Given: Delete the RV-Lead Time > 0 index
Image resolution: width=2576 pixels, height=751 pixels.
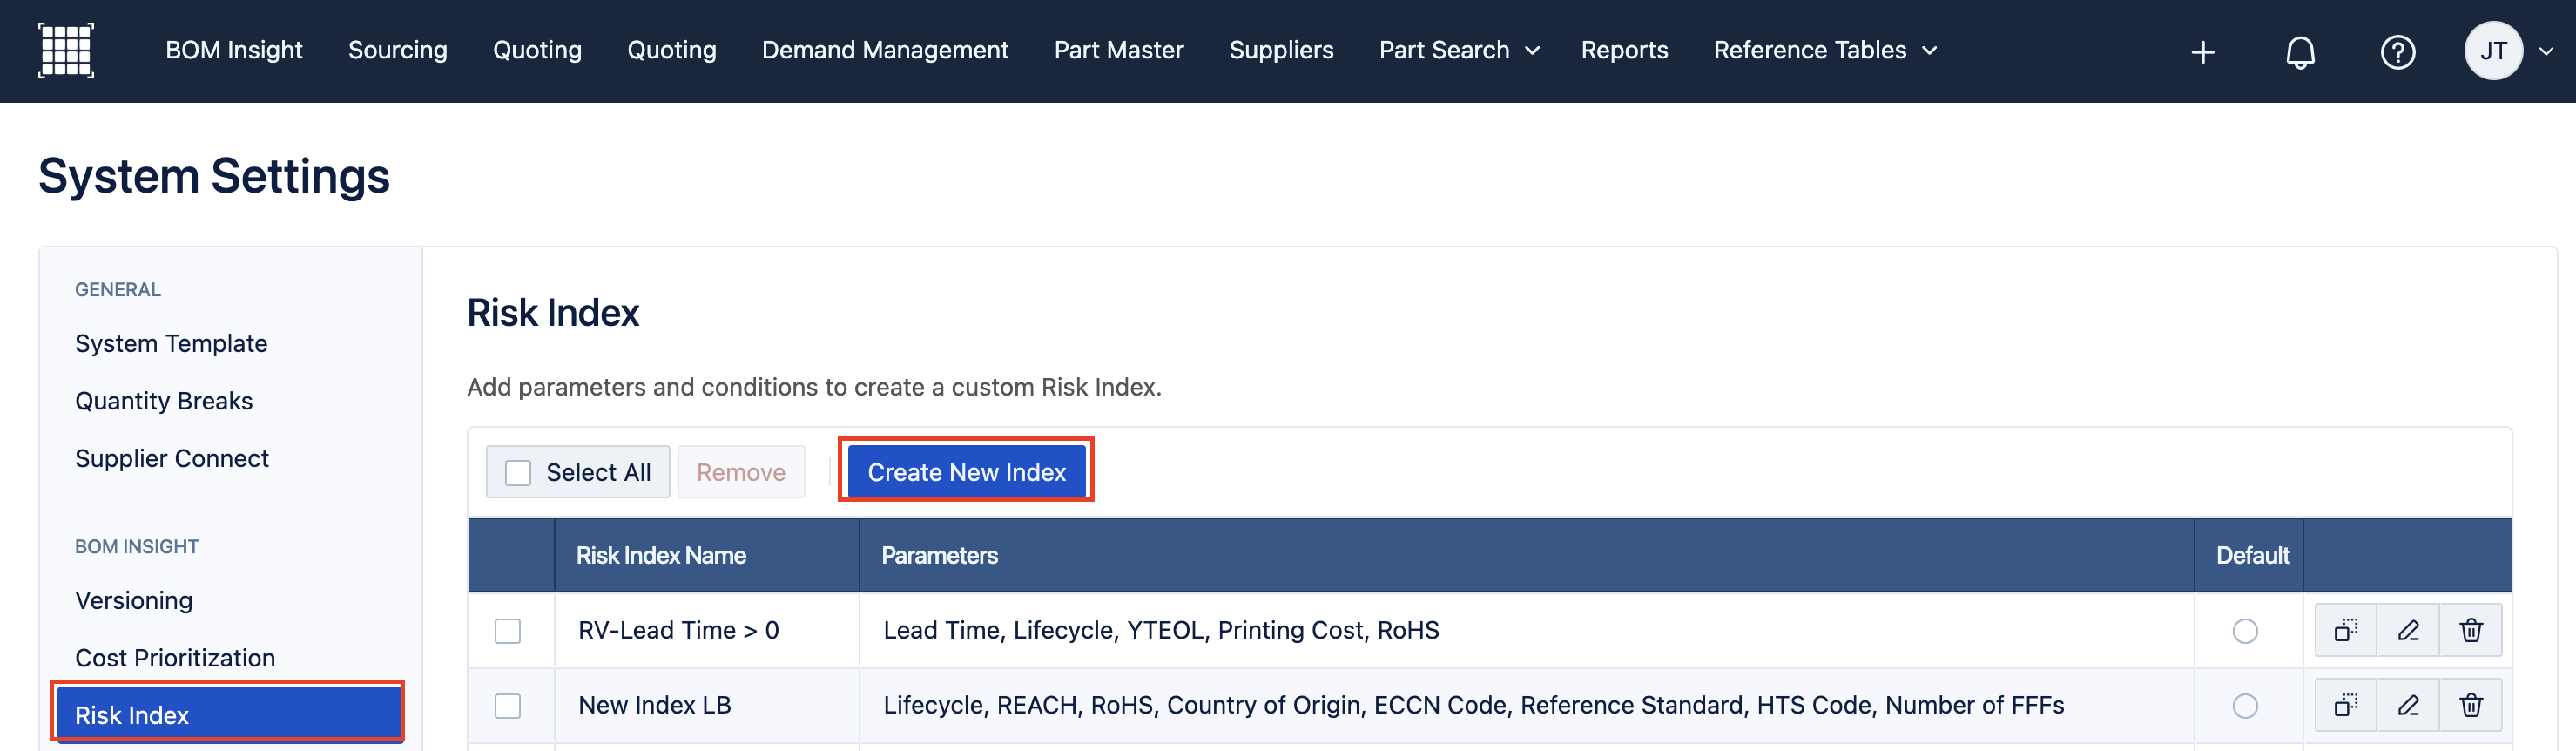Looking at the screenshot, I should pyautogui.click(x=2471, y=630).
